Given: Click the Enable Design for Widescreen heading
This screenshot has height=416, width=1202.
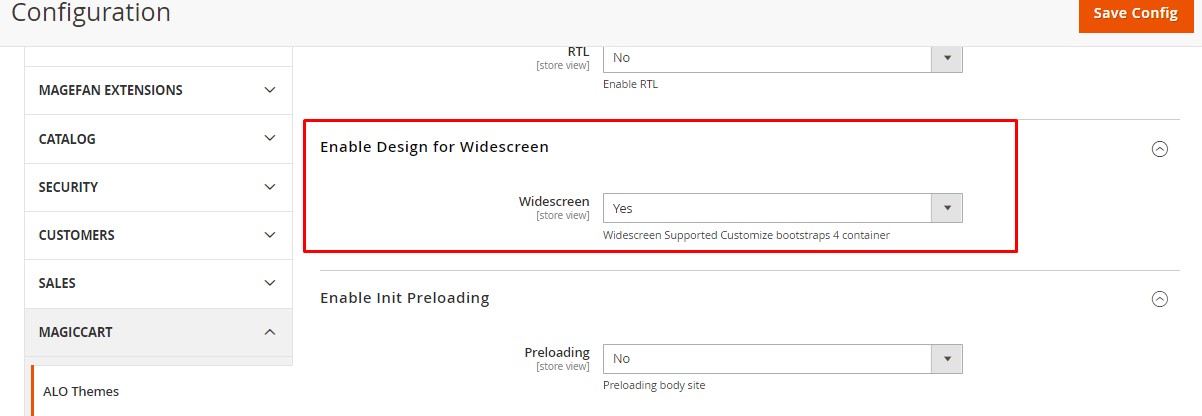Looking at the screenshot, I should coord(434,147).
